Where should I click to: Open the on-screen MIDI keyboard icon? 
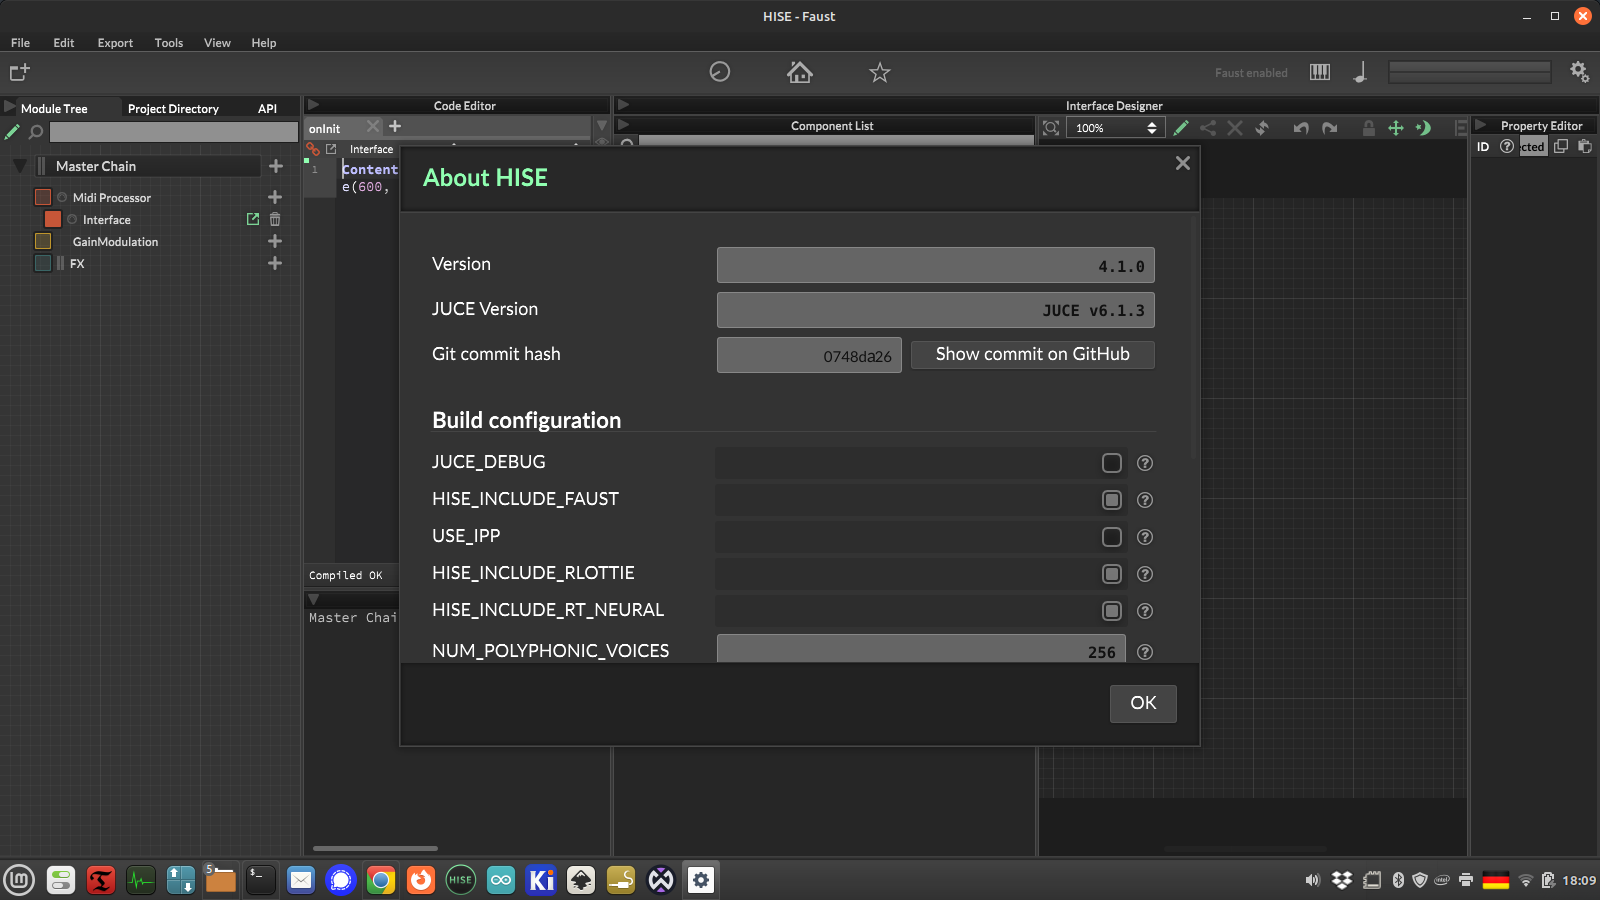(1319, 71)
